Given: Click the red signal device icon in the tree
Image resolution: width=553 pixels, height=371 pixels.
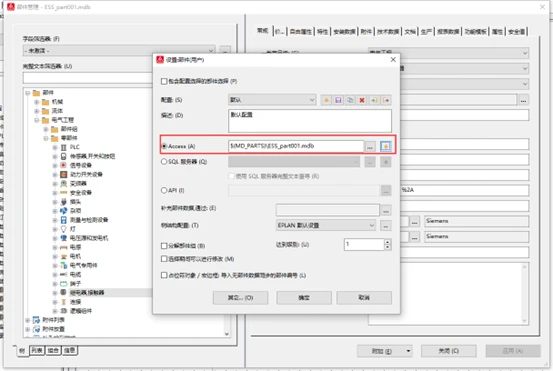Looking at the screenshot, I should click(x=63, y=165).
